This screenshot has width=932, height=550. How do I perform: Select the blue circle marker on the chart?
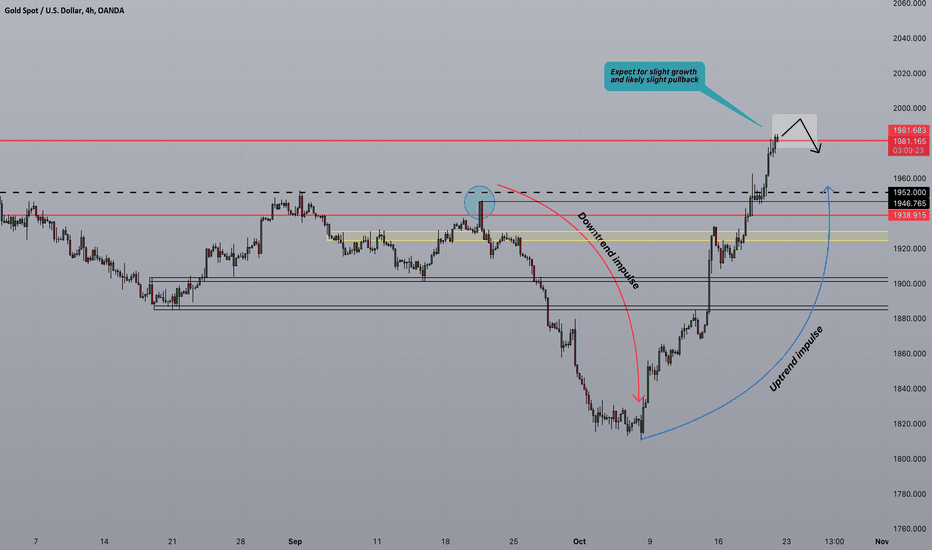(x=479, y=202)
